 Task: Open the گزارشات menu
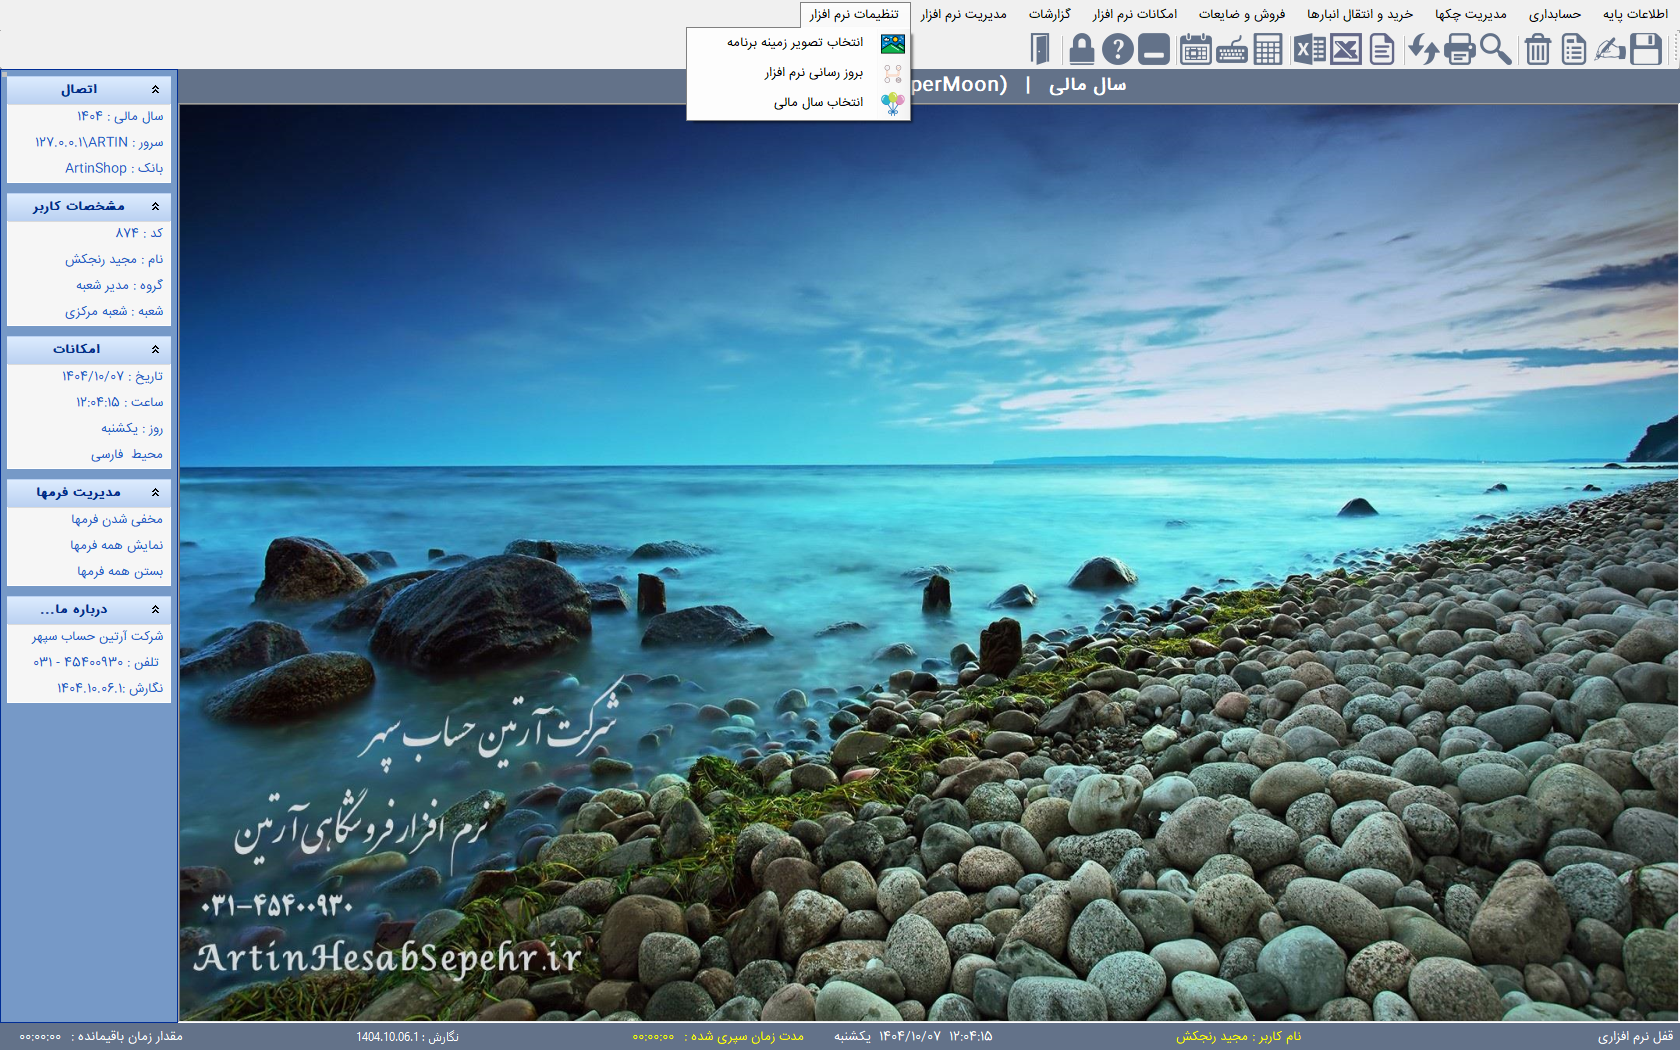pyautogui.click(x=1049, y=14)
